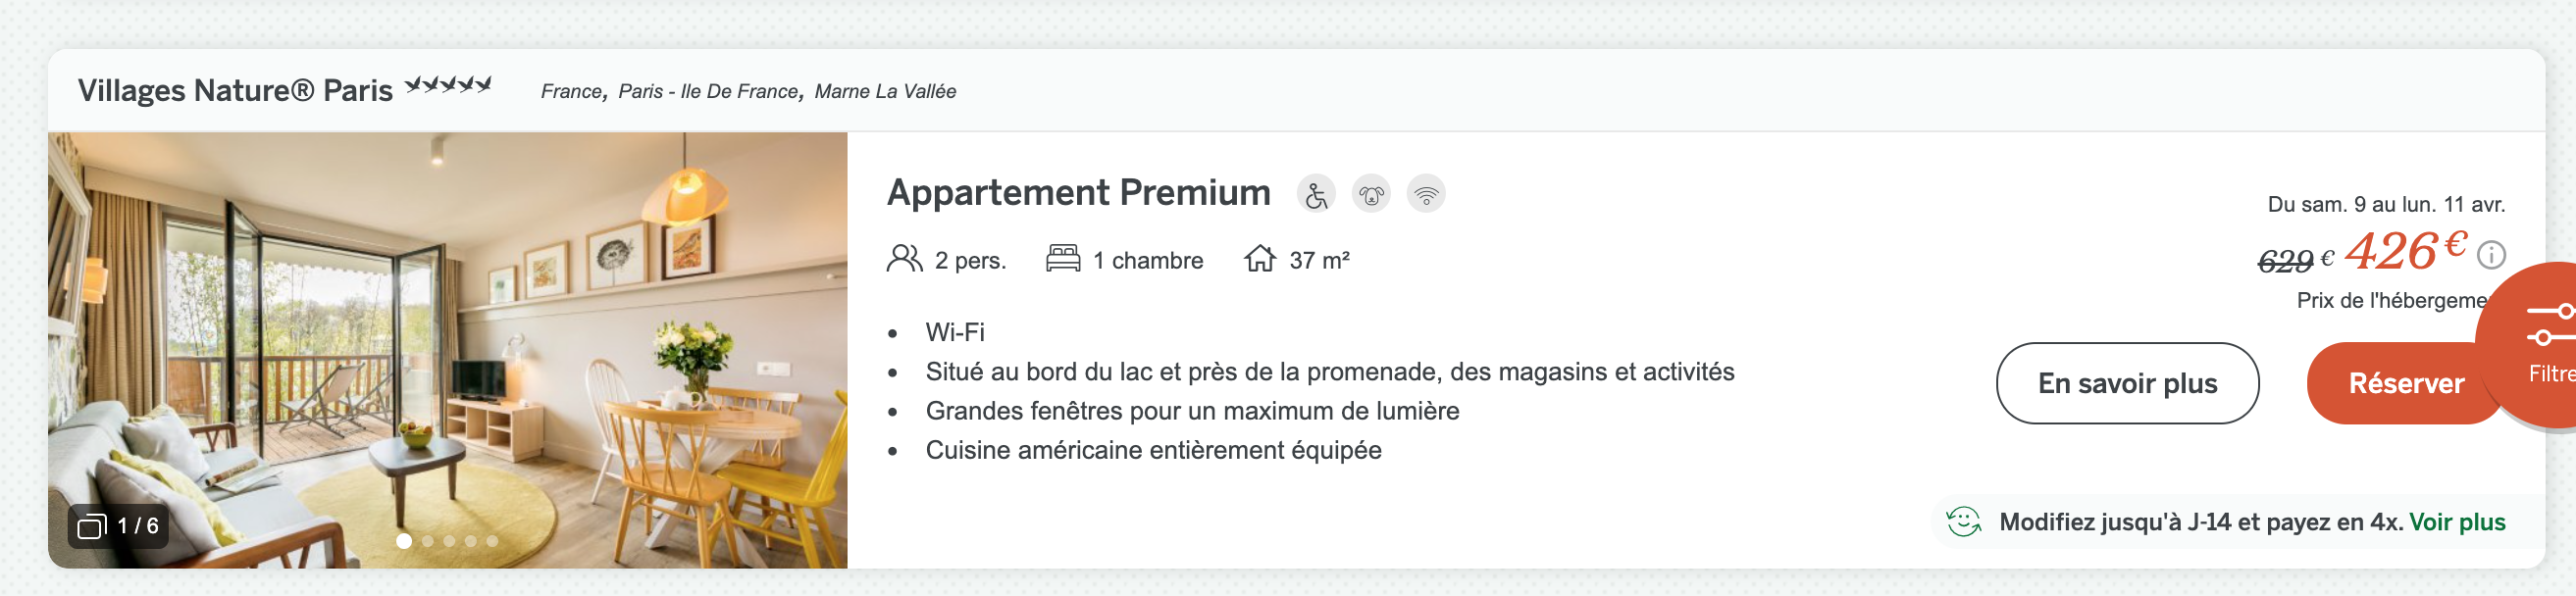
Task: Click the bed chambre icon
Action: pos(1063,259)
